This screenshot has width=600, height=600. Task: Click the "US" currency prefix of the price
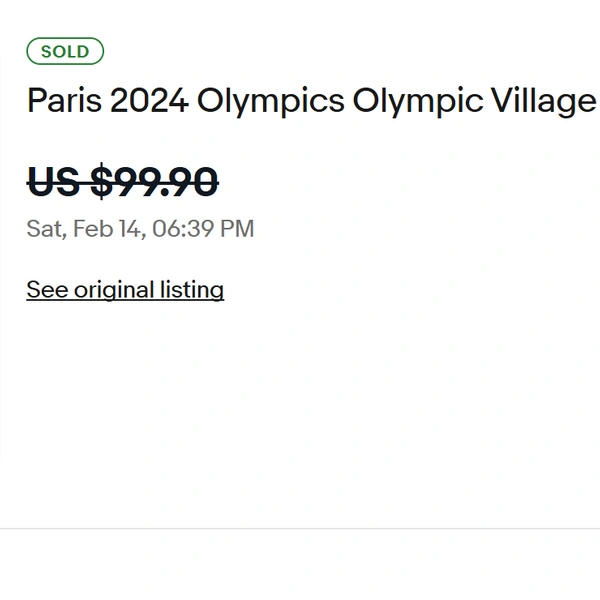point(53,182)
